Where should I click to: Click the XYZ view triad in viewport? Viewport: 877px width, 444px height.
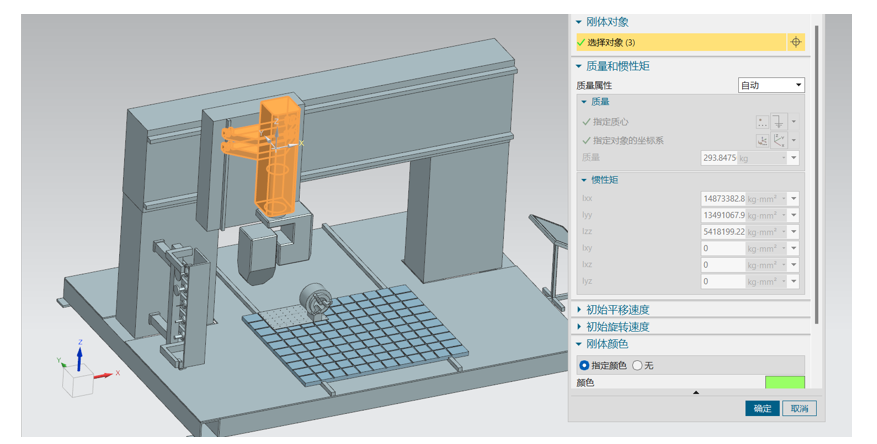pyautogui.click(x=80, y=373)
